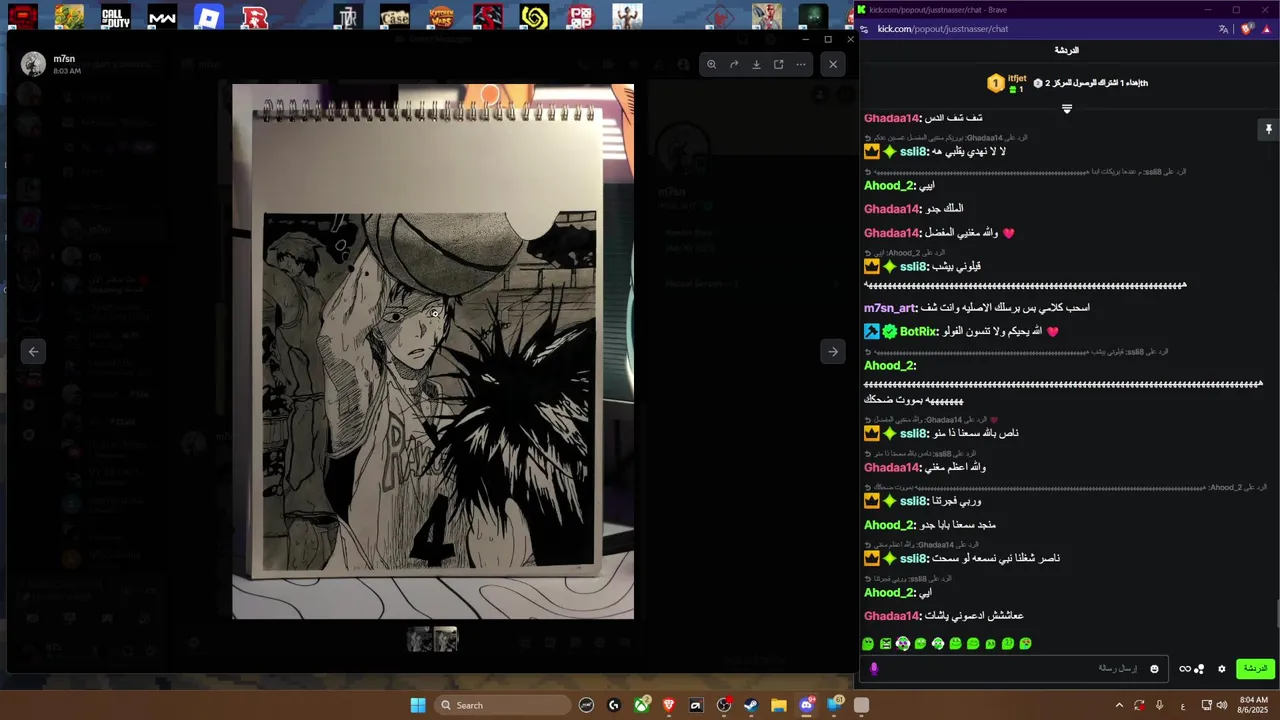
Task: Open File Explorer from the taskbar
Action: pyautogui.click(x=778, y=705)
